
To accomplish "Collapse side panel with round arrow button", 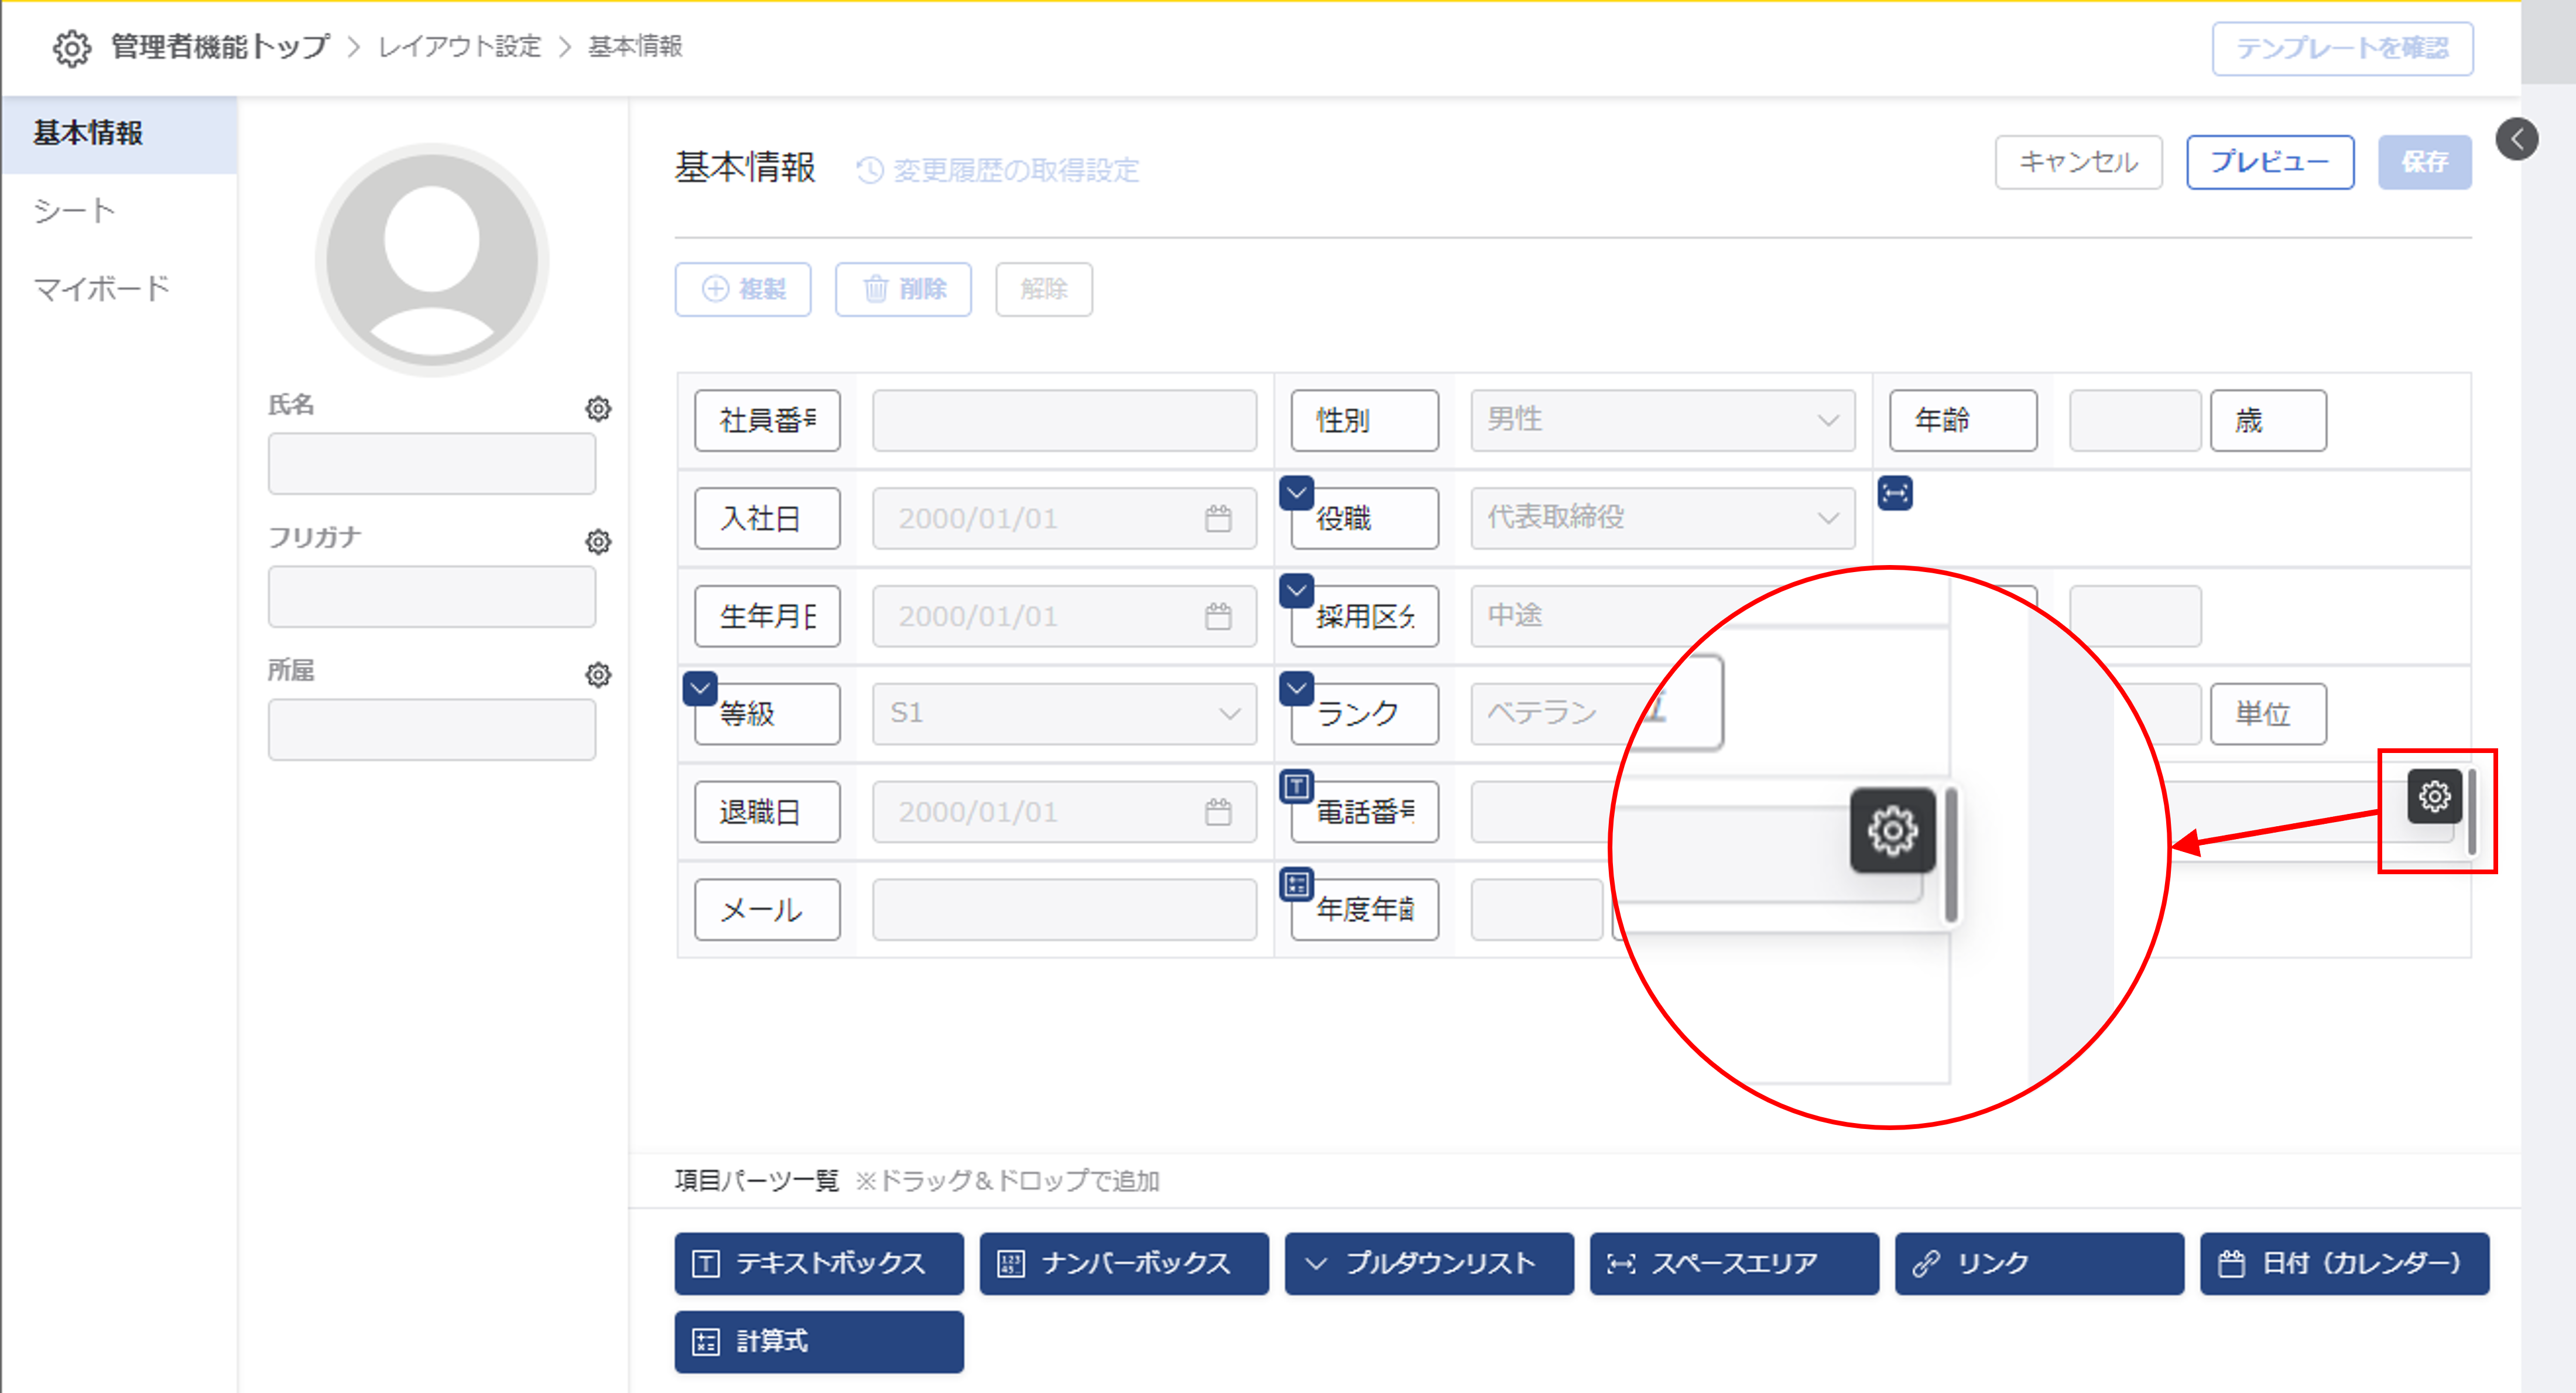I will pyautogui.click(x=2517, y=139).
